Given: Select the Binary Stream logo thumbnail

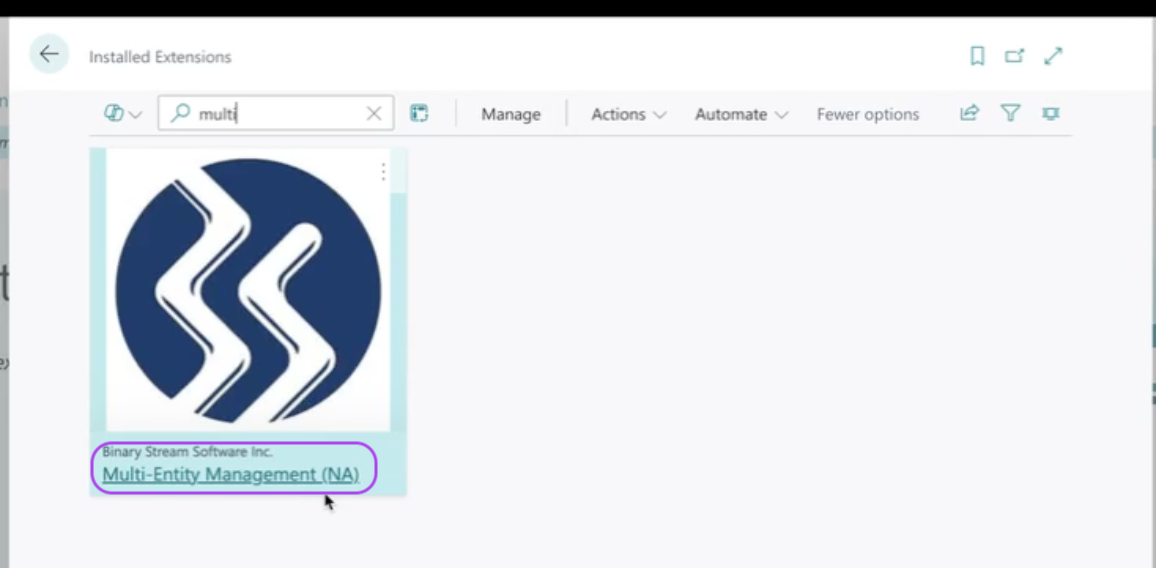Looking at the screenshot, I should coord(248,290).
